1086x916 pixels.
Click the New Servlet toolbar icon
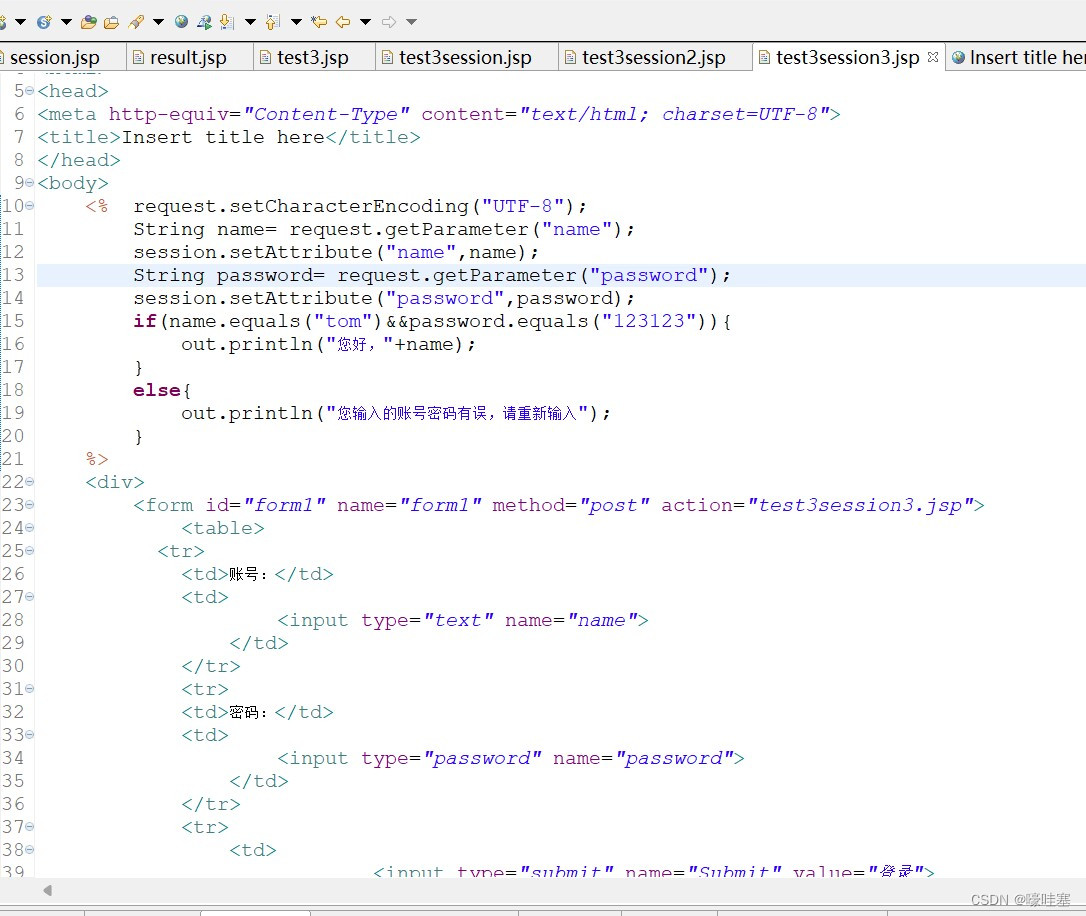44,22
